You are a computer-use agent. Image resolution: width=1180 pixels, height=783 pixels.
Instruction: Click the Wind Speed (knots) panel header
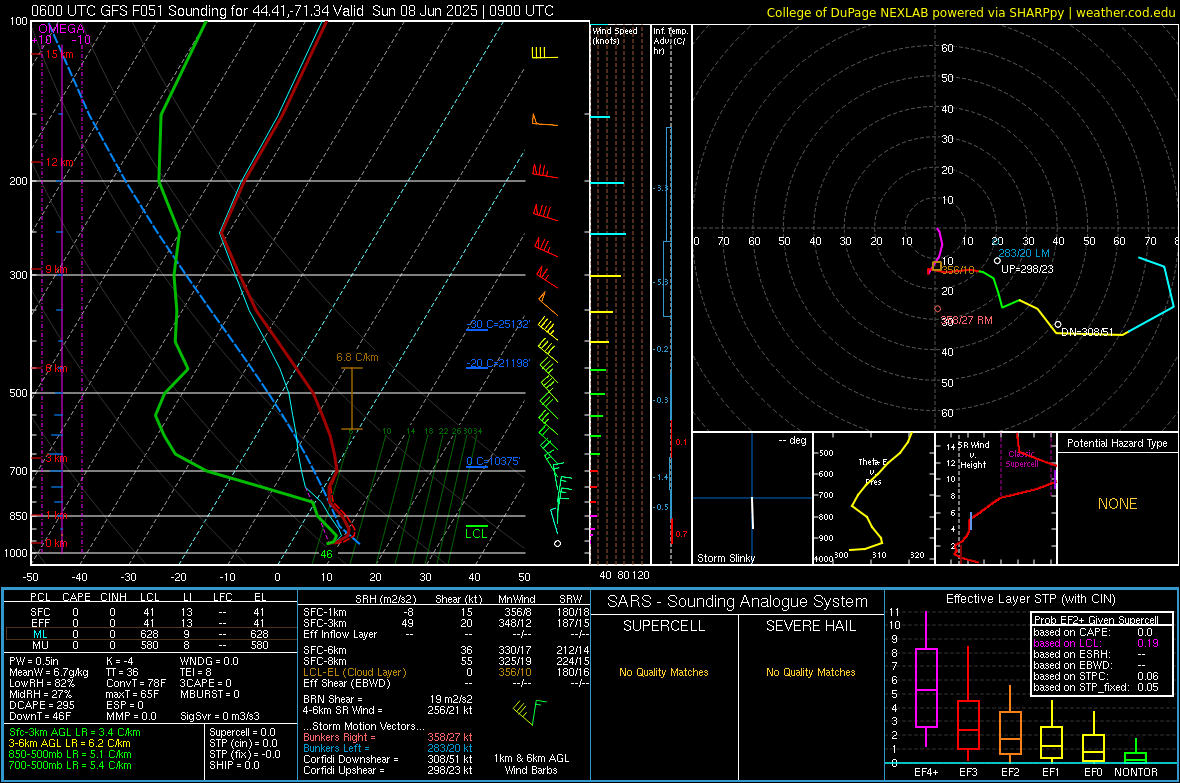(615, 35)
